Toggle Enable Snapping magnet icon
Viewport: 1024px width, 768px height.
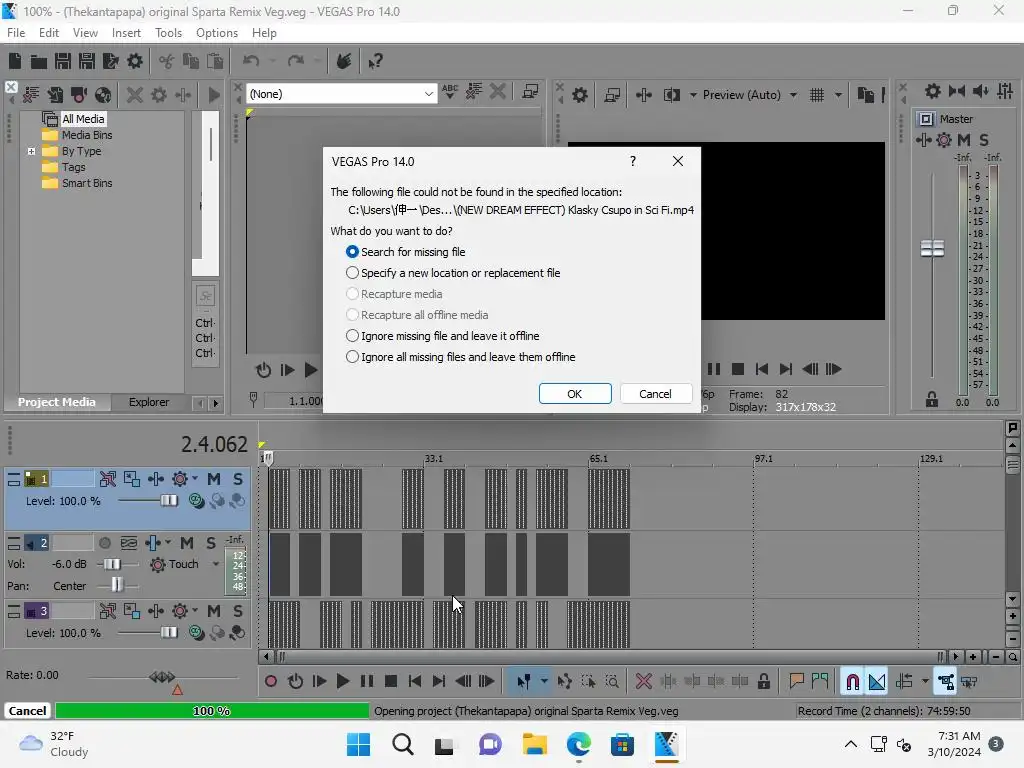point(852,682)
